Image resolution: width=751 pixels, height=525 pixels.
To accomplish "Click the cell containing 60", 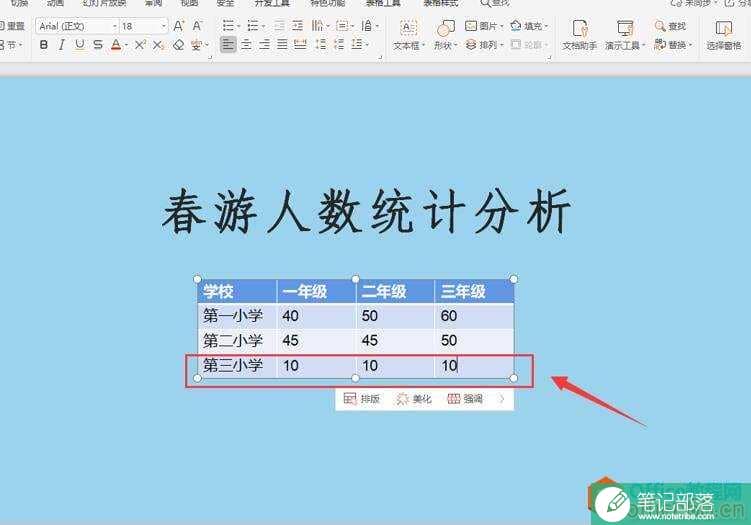I will 474,316.
